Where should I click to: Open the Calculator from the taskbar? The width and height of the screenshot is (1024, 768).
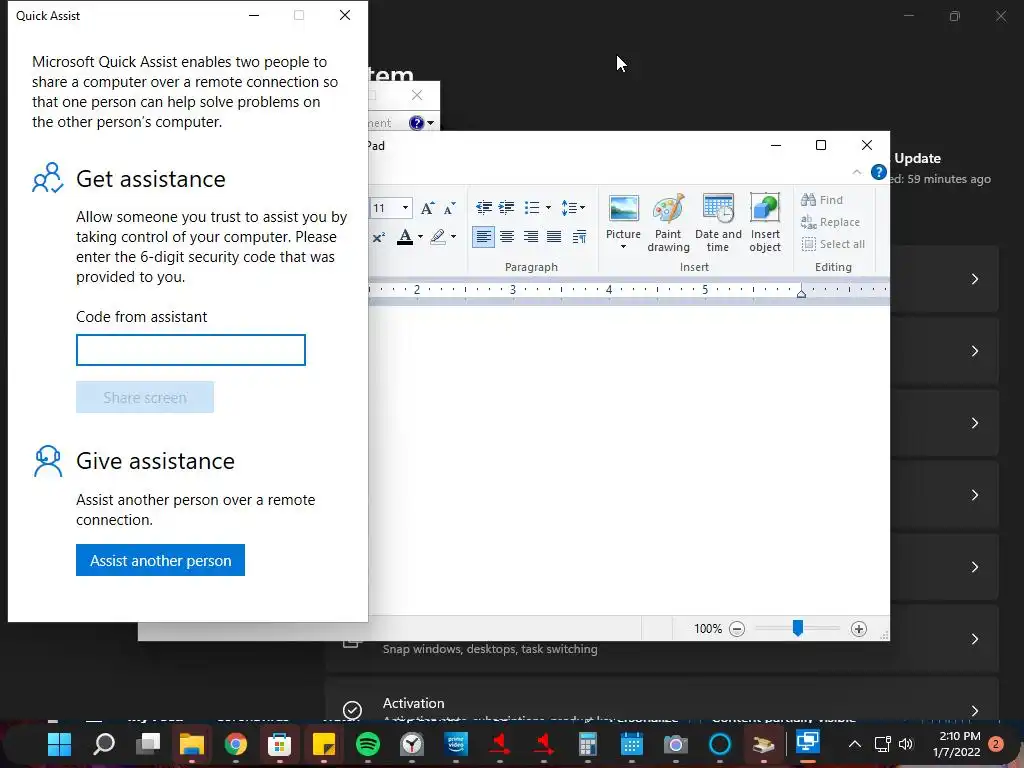coord(587,744)
